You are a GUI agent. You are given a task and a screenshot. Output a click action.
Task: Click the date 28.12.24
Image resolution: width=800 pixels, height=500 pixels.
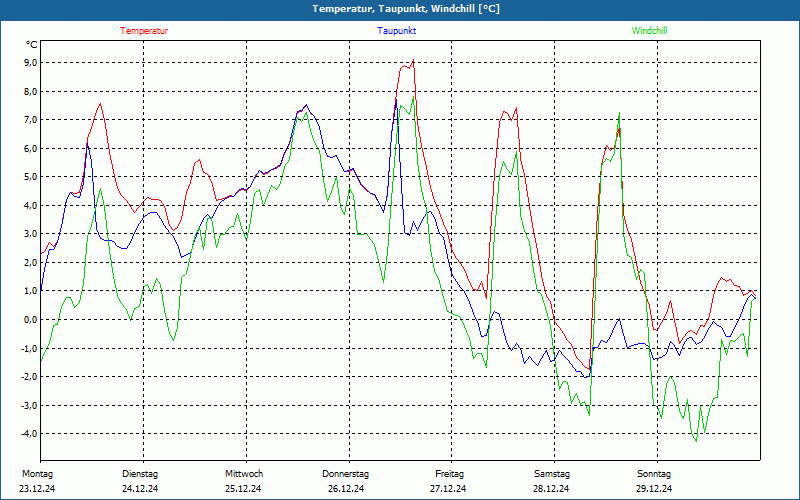pyautogui.click(x=551, y=489)
